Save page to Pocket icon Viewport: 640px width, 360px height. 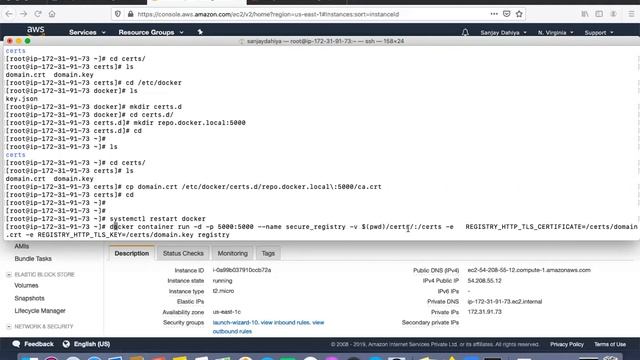507,14
